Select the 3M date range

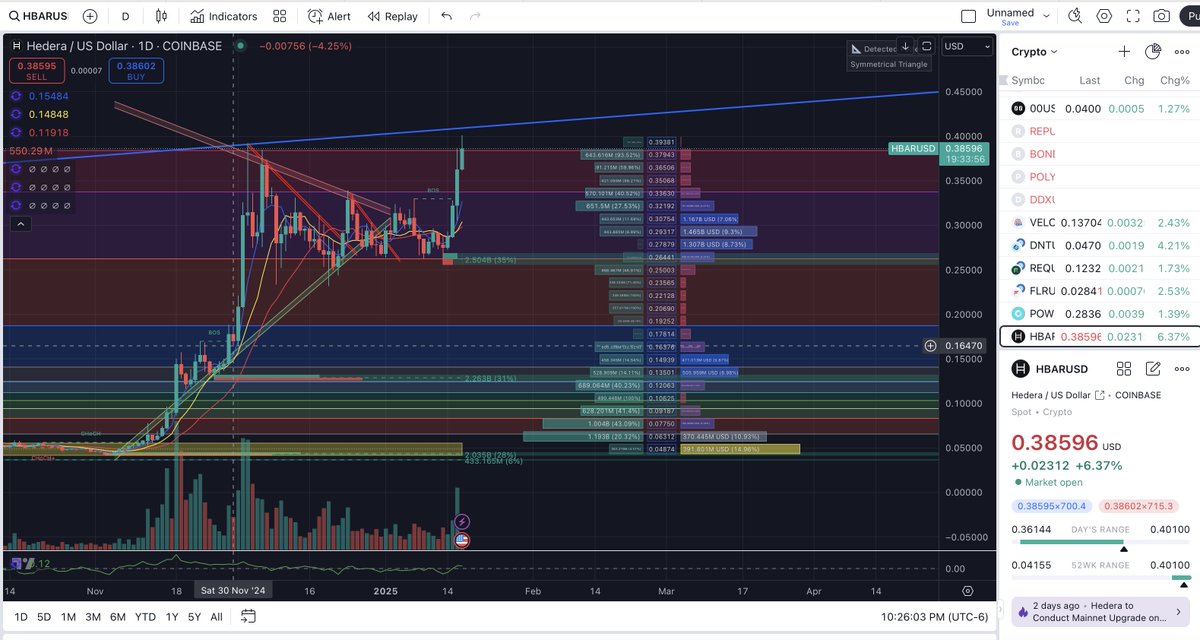pyautogui.click(x=93, y=617)
